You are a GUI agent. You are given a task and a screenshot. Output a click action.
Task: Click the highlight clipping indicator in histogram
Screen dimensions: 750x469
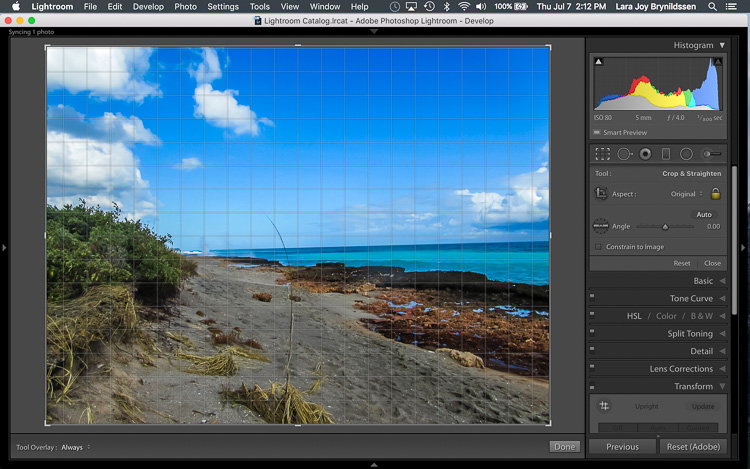(718, 62)
